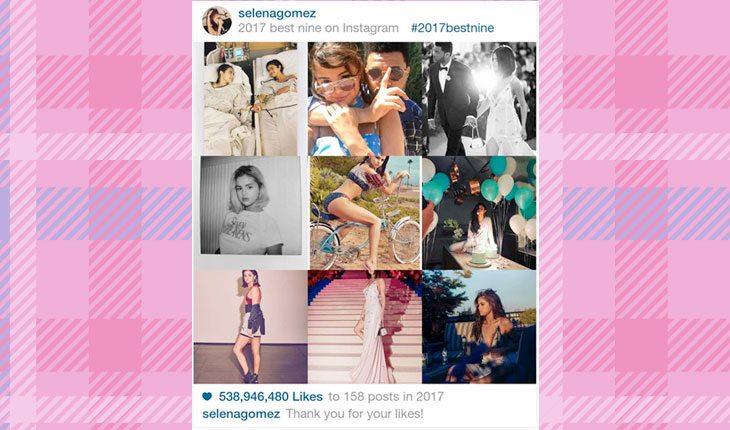This screenshot has height=430, width=730.
Task: Click the 538,946,480 Likes count
Action: tap(270, 396)
